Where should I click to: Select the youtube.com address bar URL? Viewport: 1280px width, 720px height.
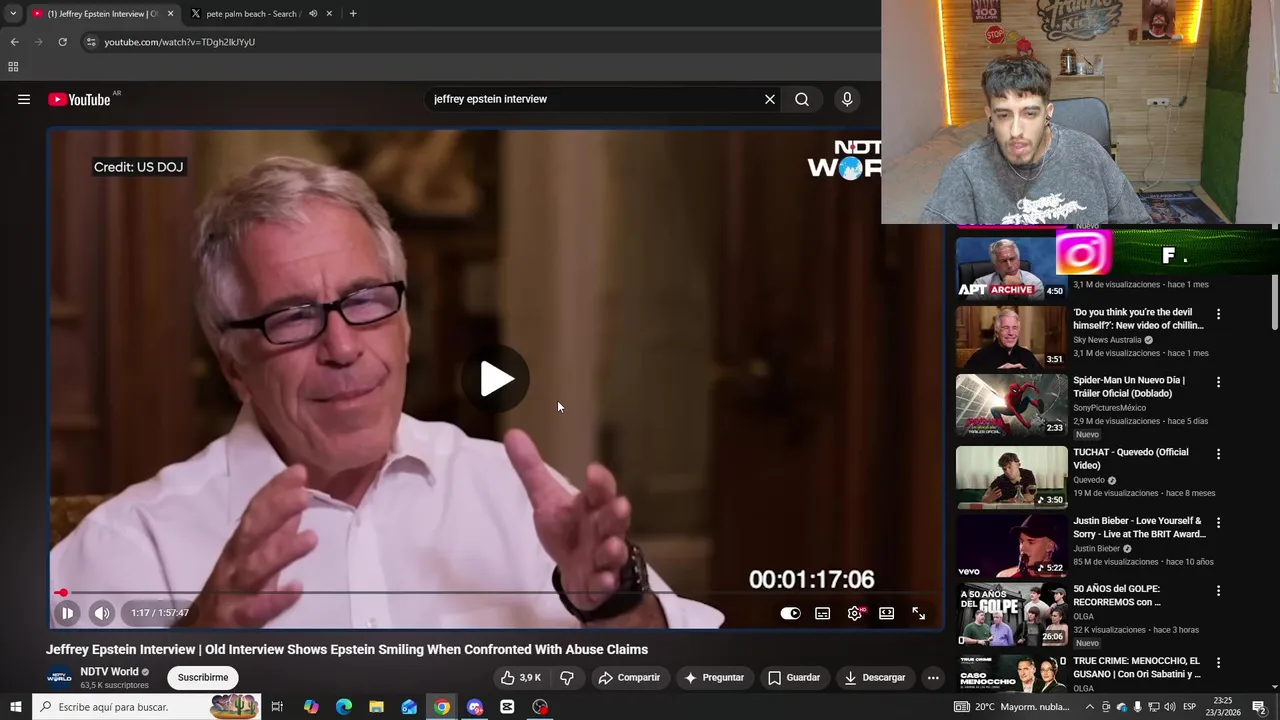pos(180,42)
